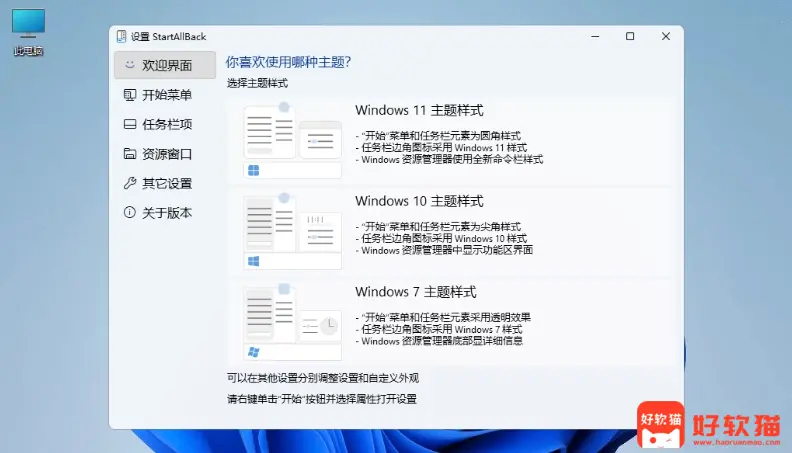
Task: Click the wrench icon beside 其它设置
Action: tap(130, 183)
